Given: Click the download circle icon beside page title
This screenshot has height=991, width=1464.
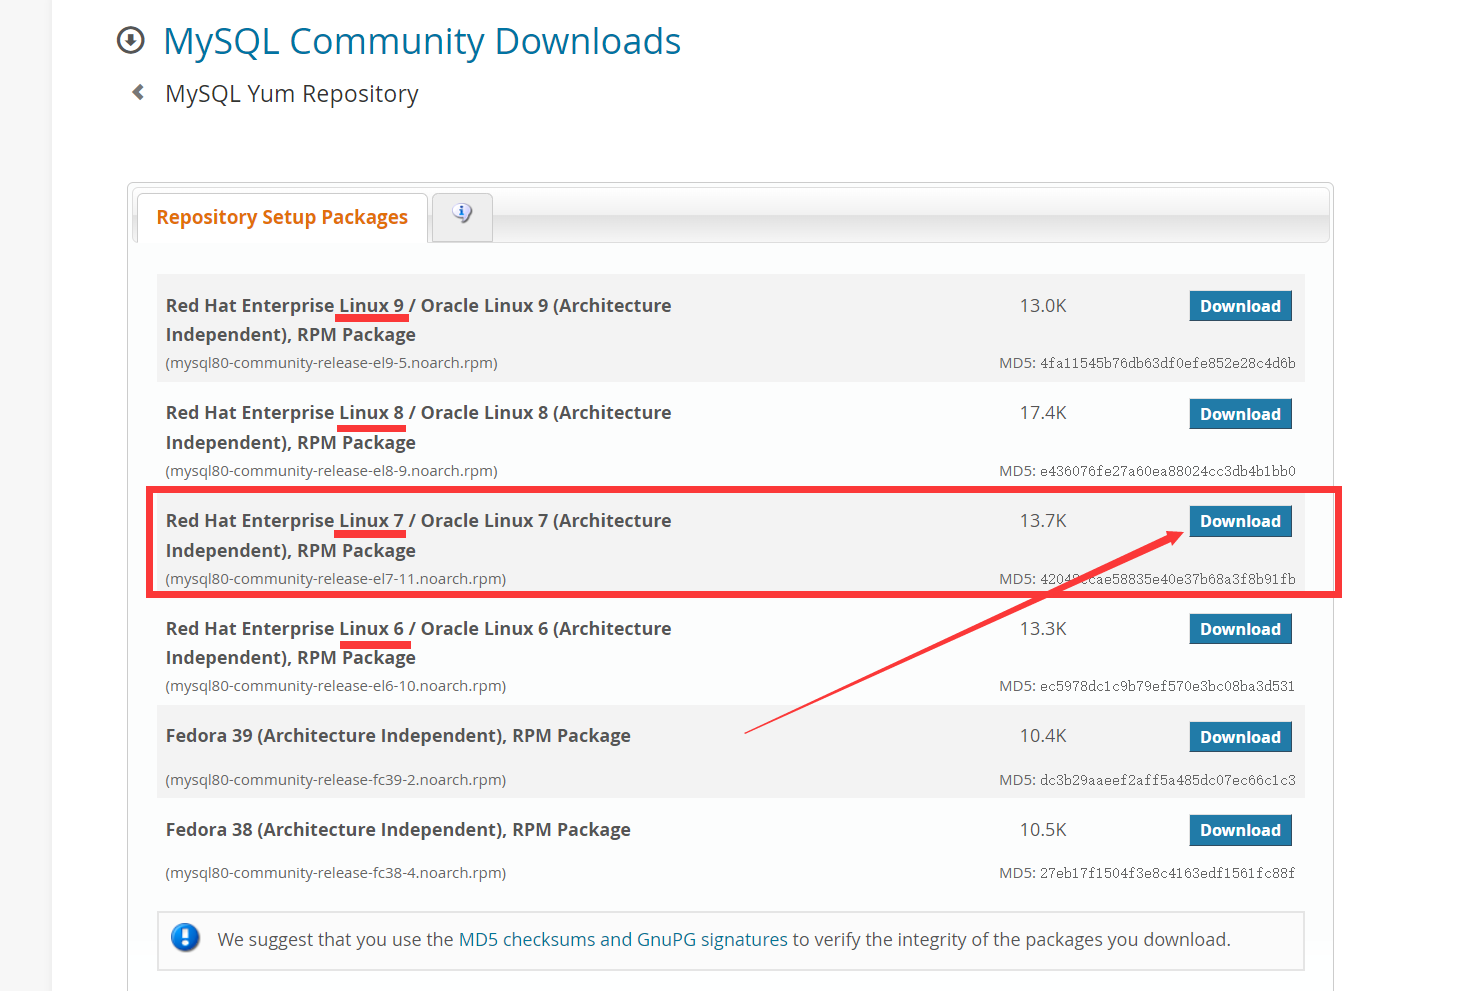Looking at the screenshot, I should (131, 40).
